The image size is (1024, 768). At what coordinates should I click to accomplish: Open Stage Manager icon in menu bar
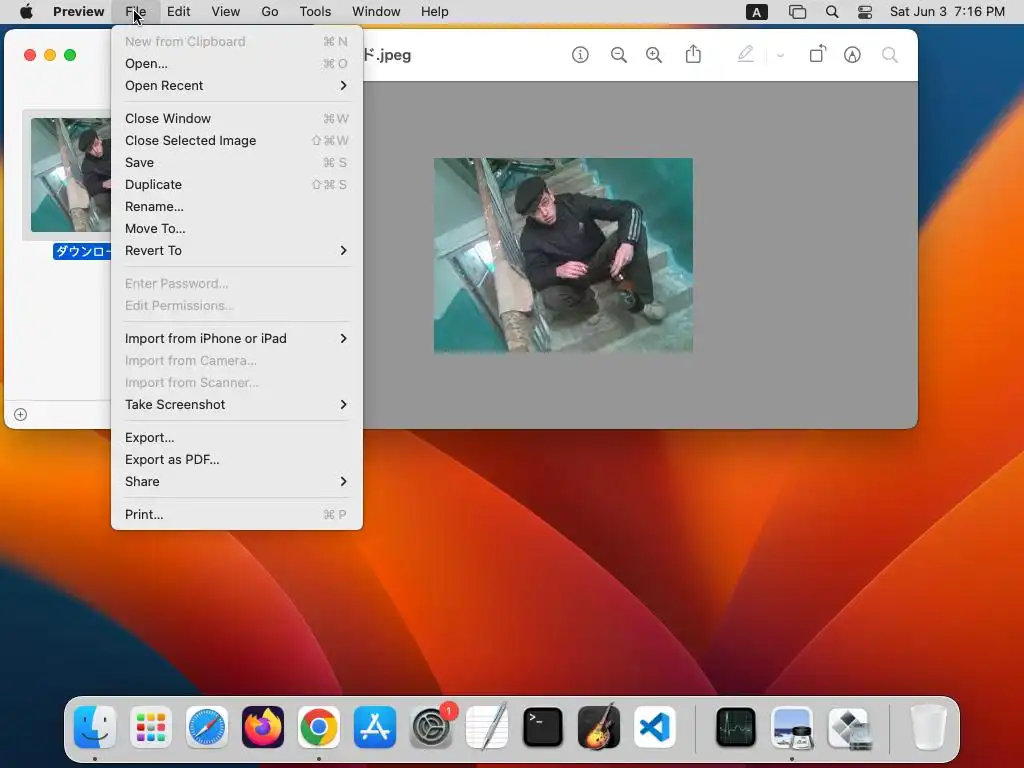(x=797, y=12)
